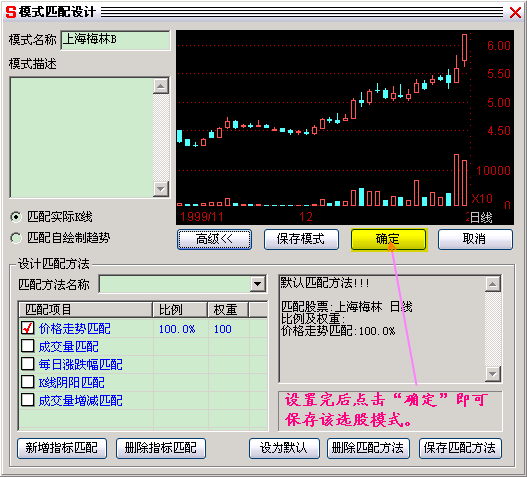Click the 权重 column header
This screenshot has width=527, height=477.
(228, 309)
